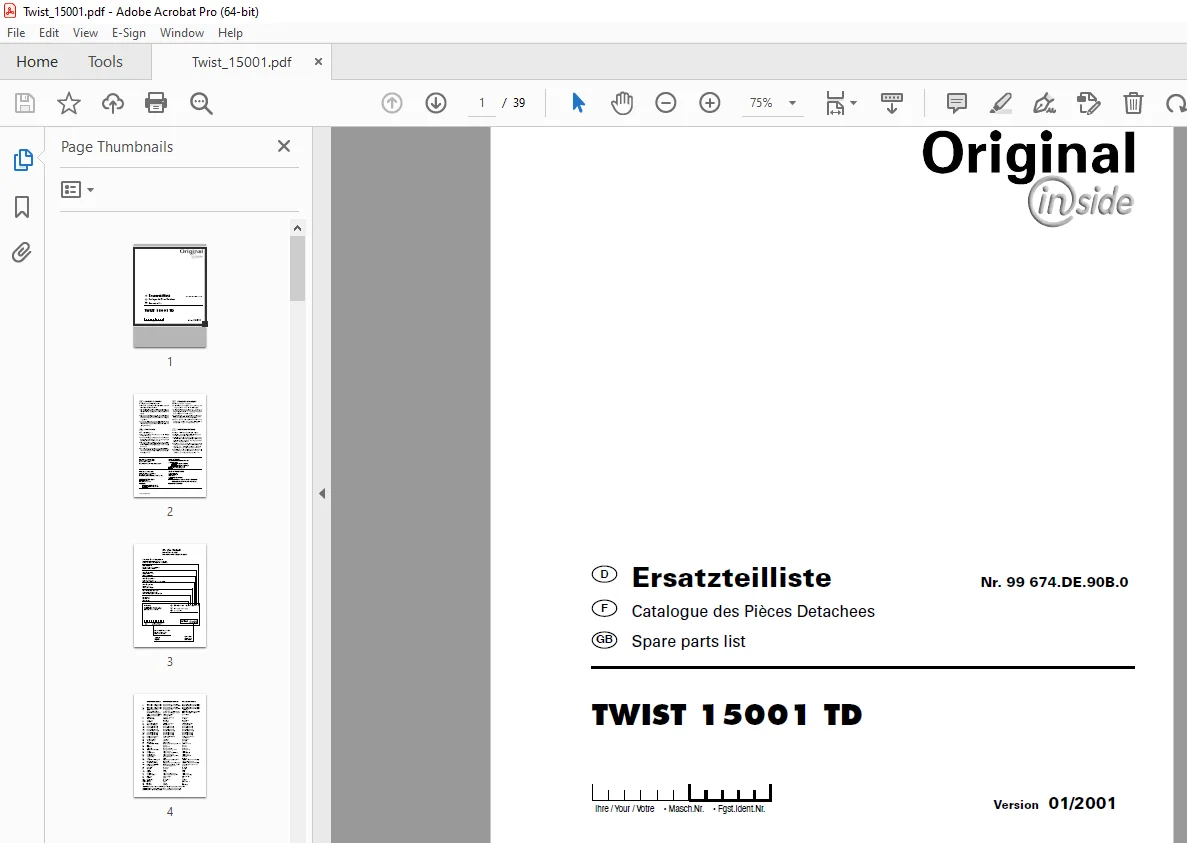The image size is (1187, 843).
Task: Open the Window menu
Action: (182, 33)
